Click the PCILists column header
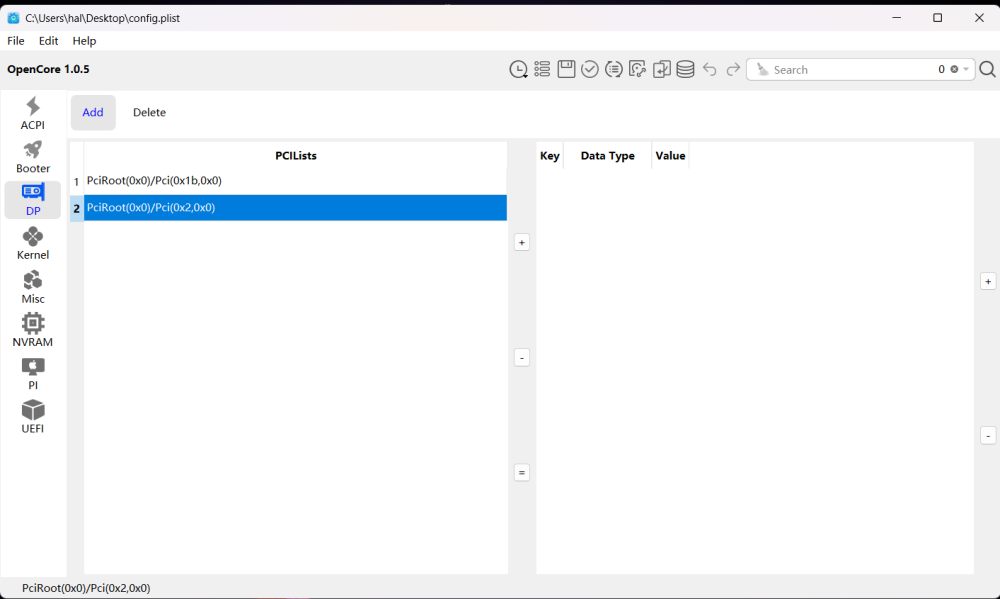This screenshot has height=599, width=1000. pyautogui.click(x=295, y=156)
